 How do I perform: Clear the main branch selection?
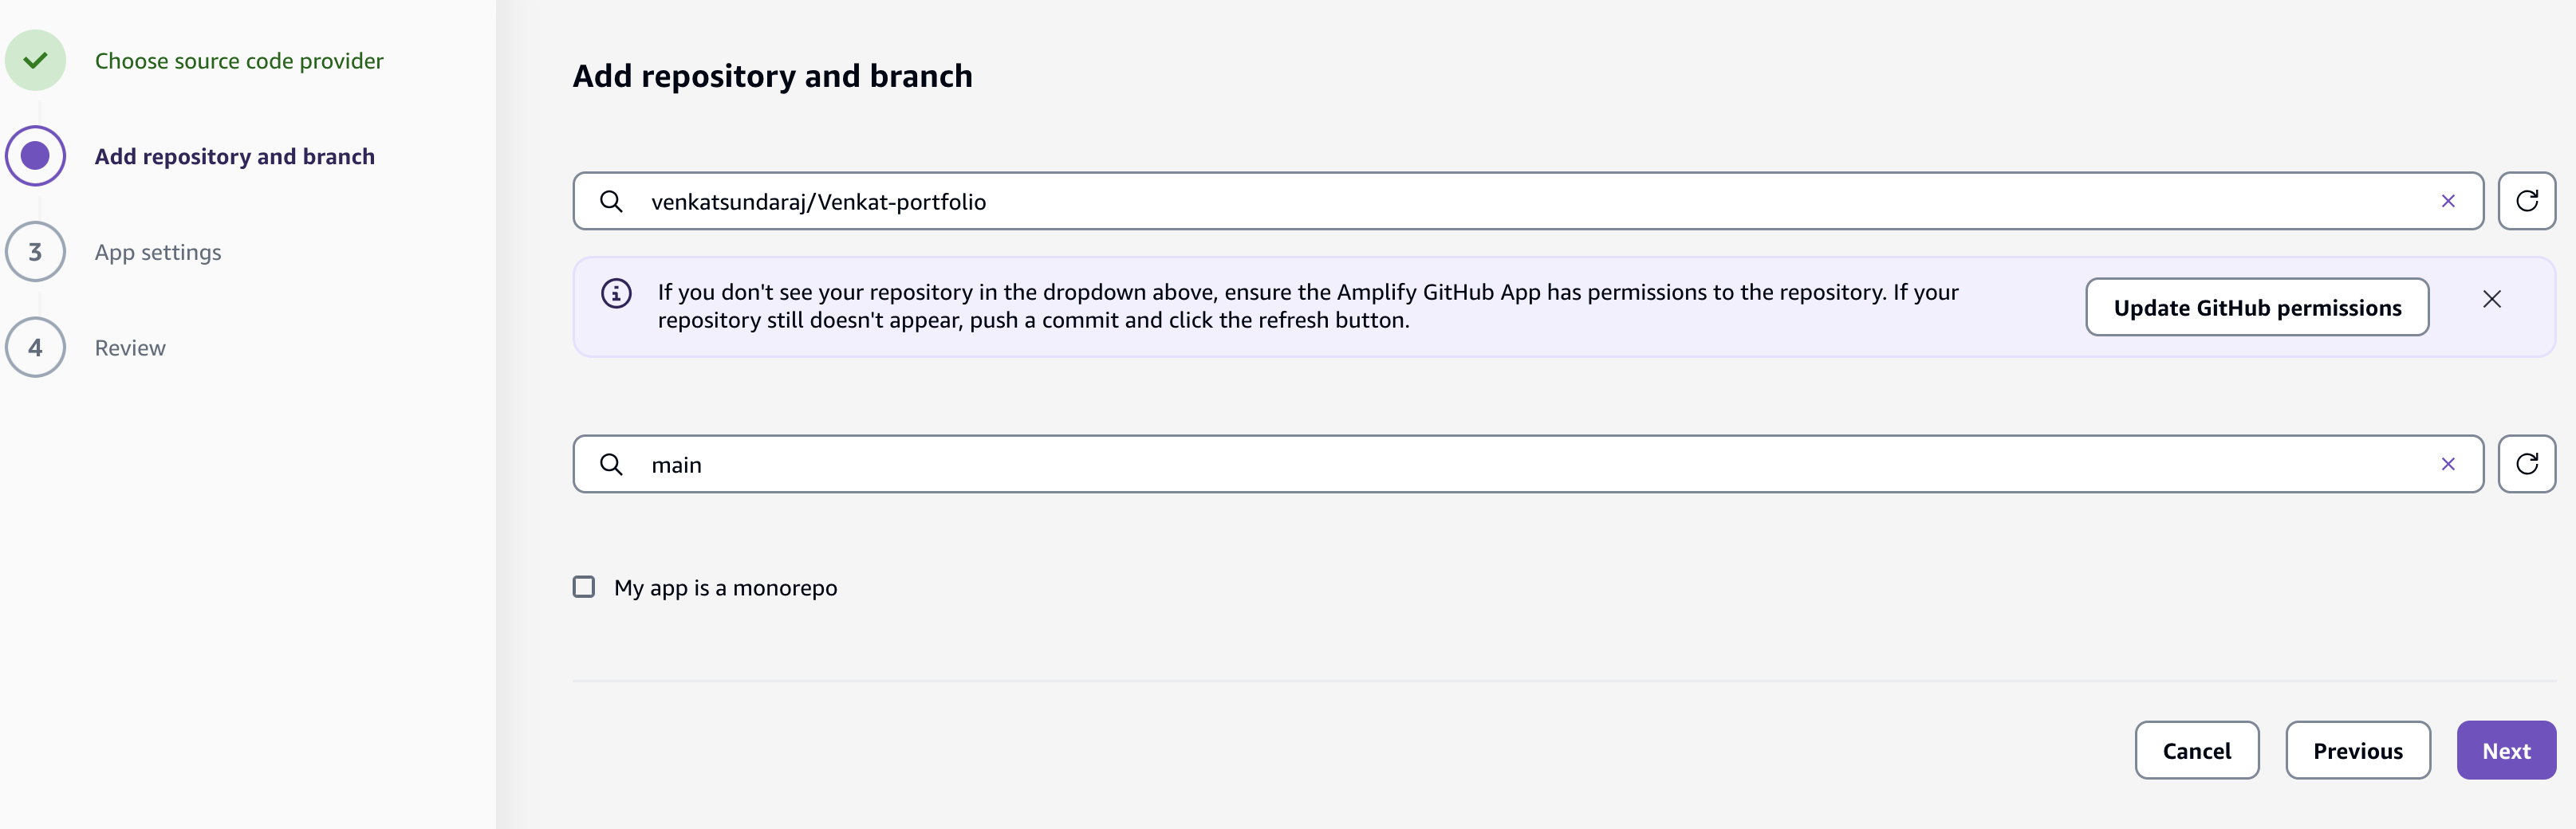pos(2448,464)
